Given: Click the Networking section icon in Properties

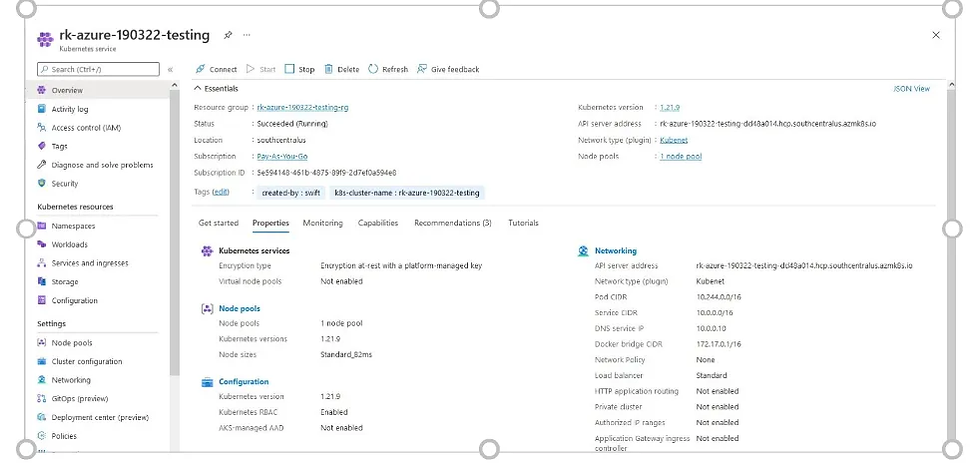Looking at the screenshot, I should (x=583, y=251).
